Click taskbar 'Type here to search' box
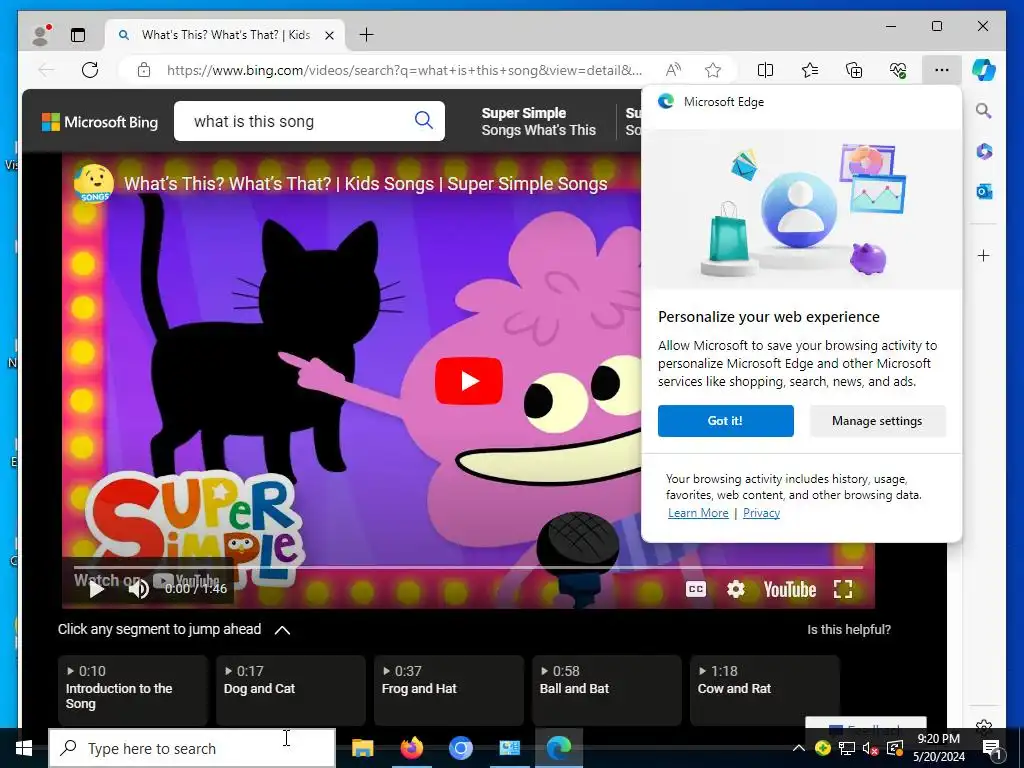 pos(192,748)
